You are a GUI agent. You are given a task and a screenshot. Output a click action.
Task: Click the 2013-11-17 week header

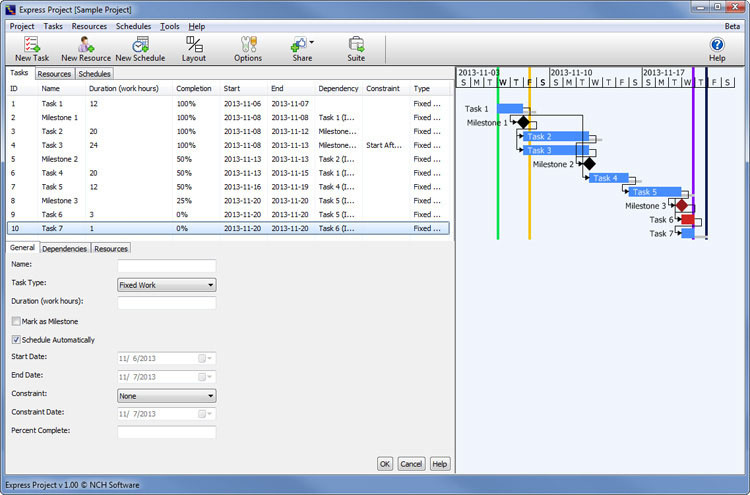tap(664, 72)
